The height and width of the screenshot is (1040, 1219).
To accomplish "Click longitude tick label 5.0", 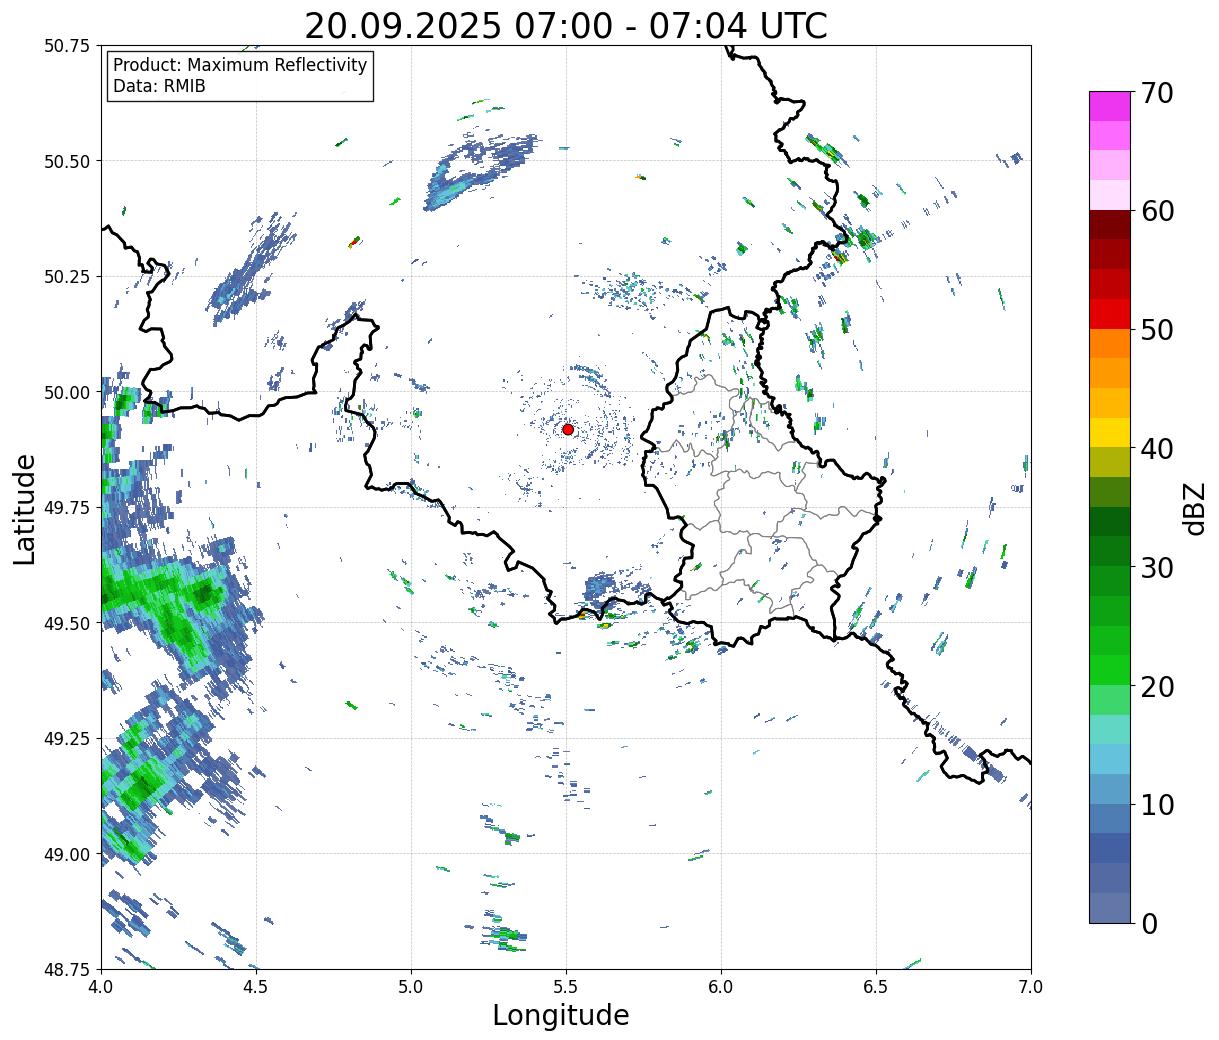I will coord(411,987).
